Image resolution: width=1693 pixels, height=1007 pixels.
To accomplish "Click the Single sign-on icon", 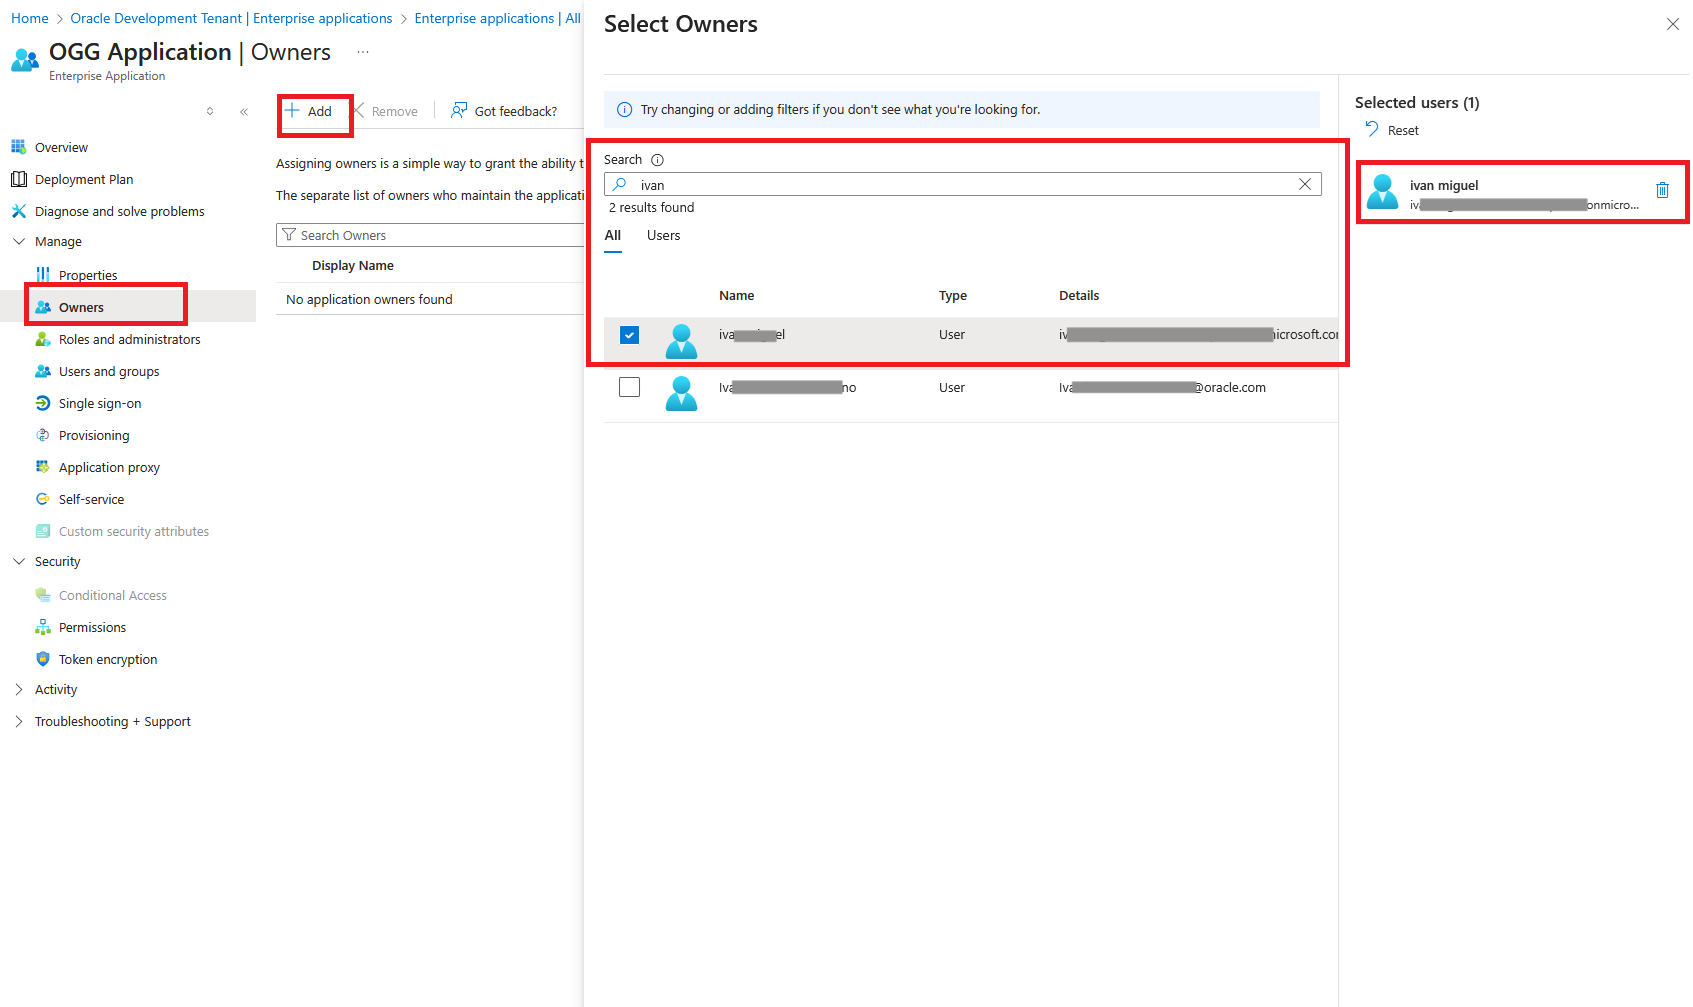I will pyautogui.click(x=43, y=403).
